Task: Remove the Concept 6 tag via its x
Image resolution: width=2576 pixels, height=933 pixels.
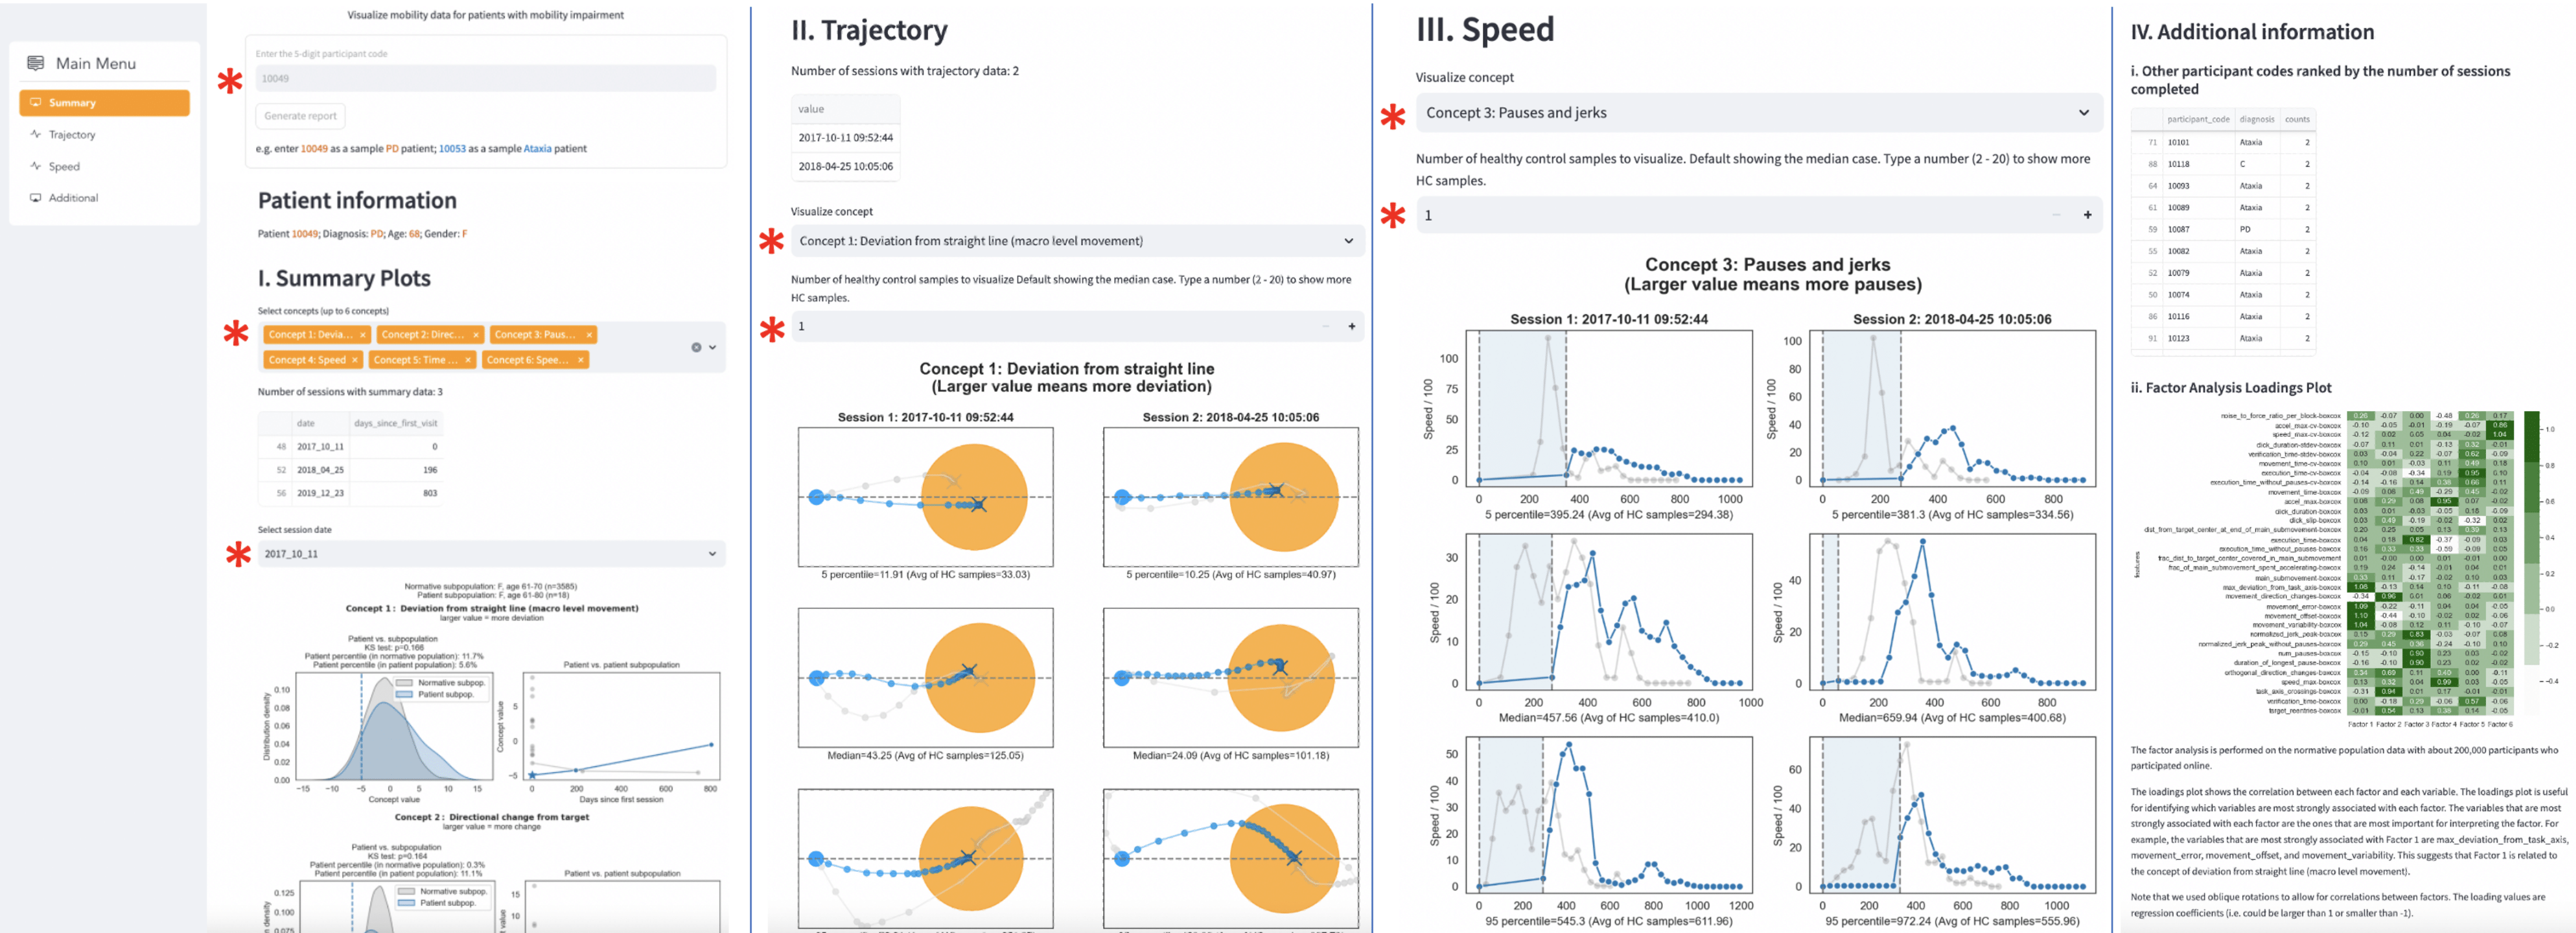Action: pos(580,360)
